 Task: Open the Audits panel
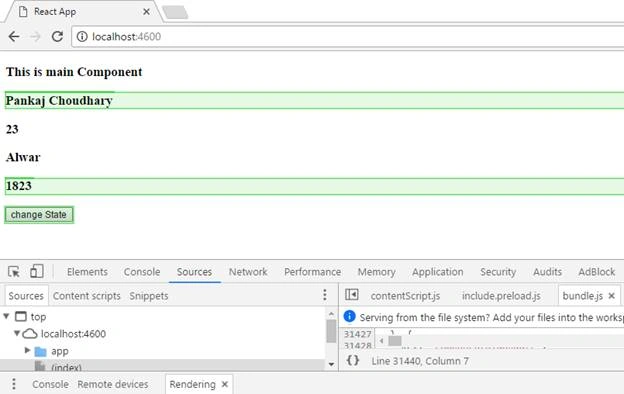point(547,272)
